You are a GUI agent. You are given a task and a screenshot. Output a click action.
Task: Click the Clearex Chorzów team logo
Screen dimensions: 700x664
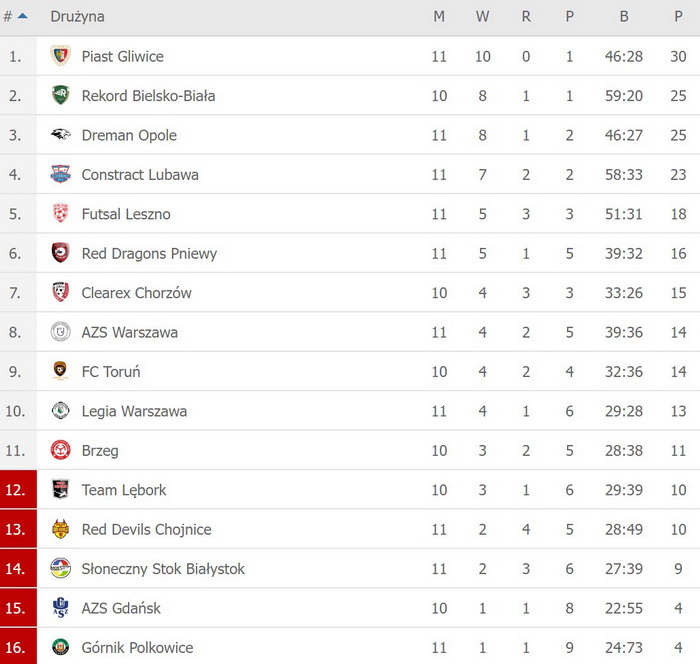[x=60, y=293]
